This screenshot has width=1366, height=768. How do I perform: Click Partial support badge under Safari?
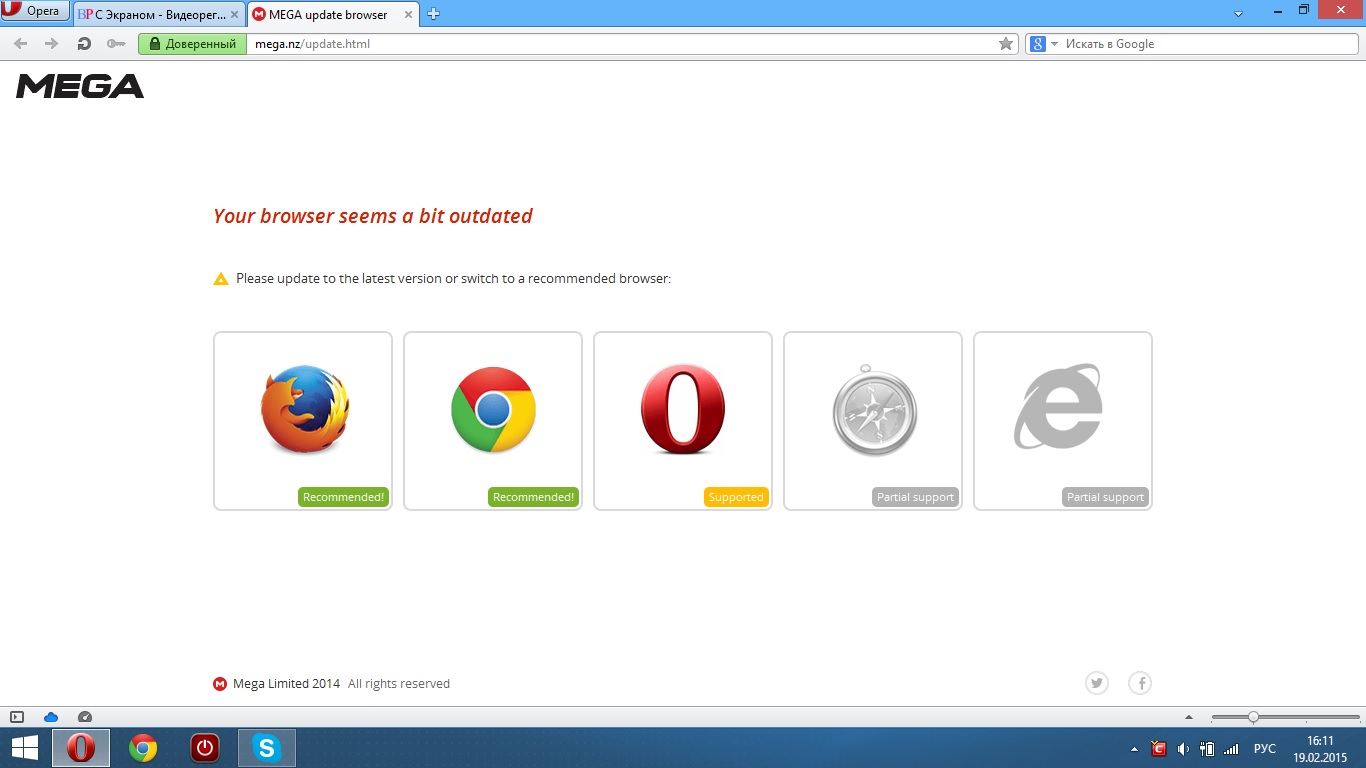915,497
